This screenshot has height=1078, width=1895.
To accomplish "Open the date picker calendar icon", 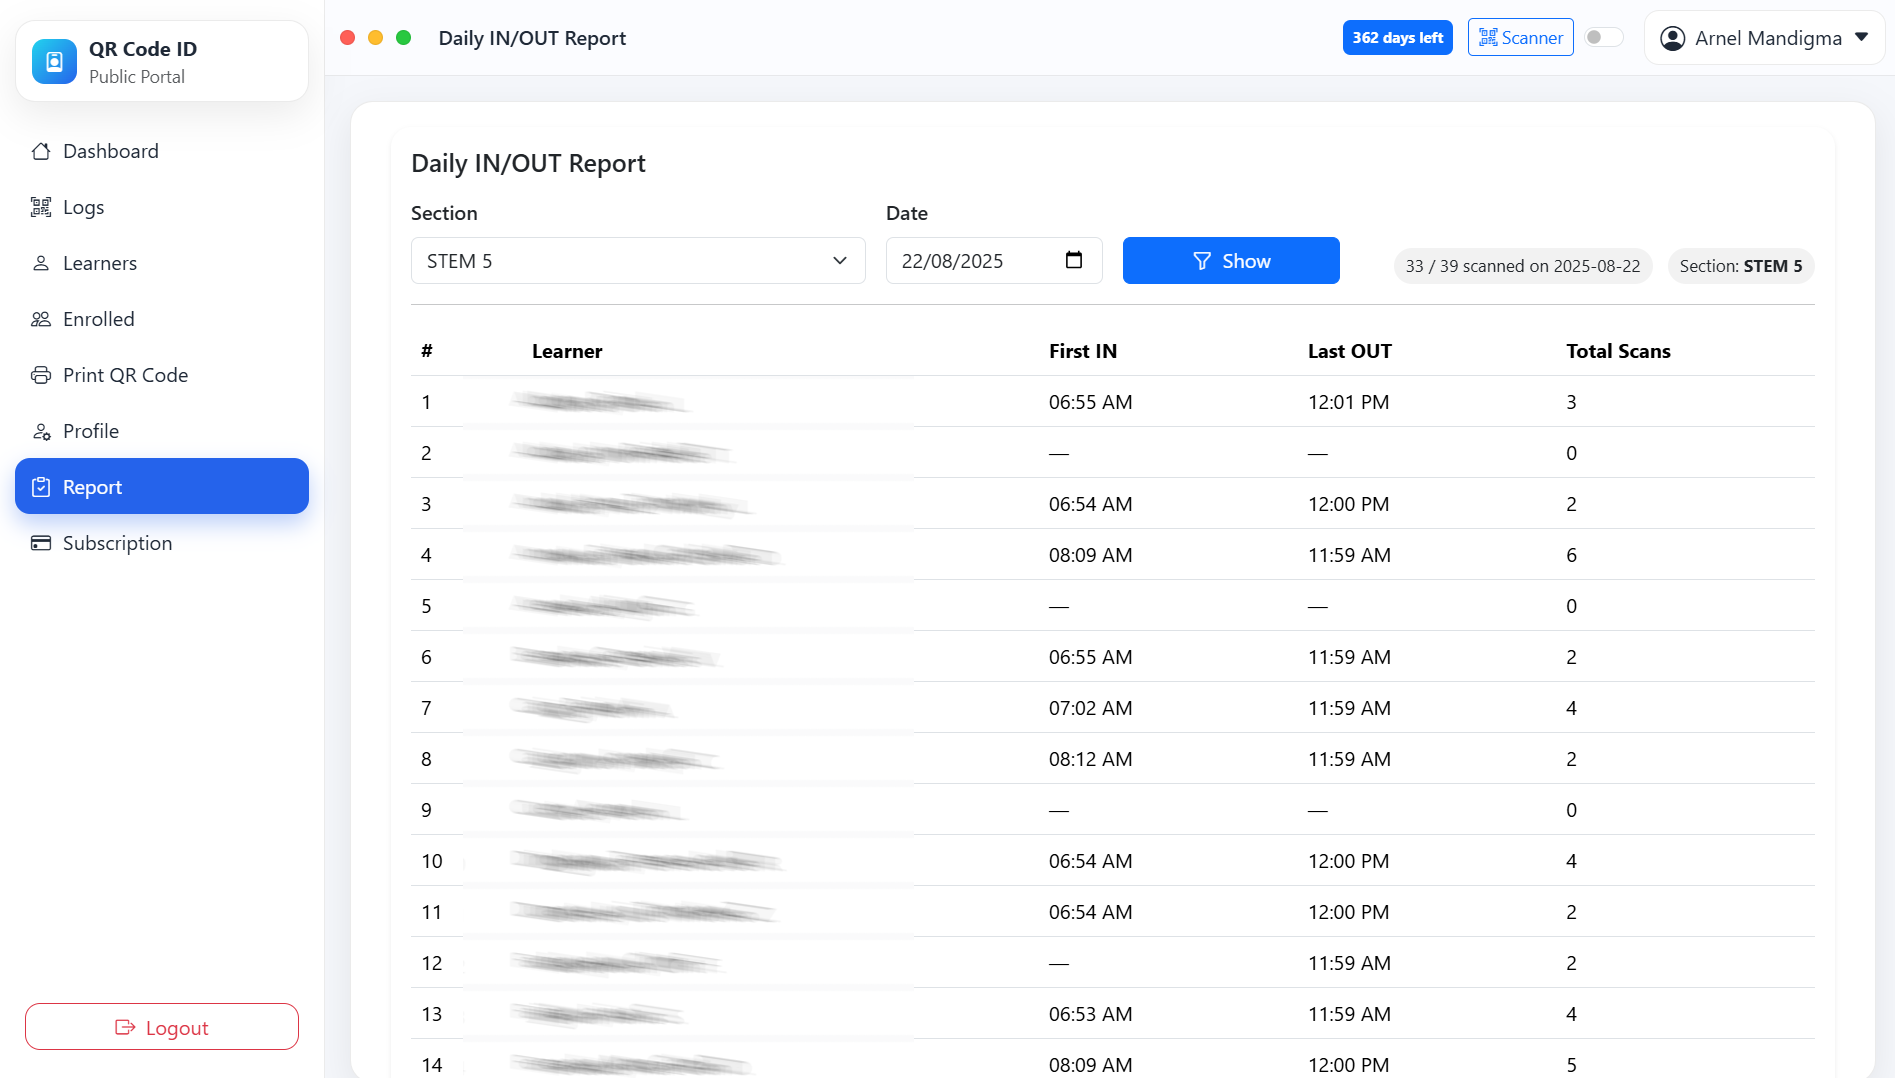I will (1074, 260).
